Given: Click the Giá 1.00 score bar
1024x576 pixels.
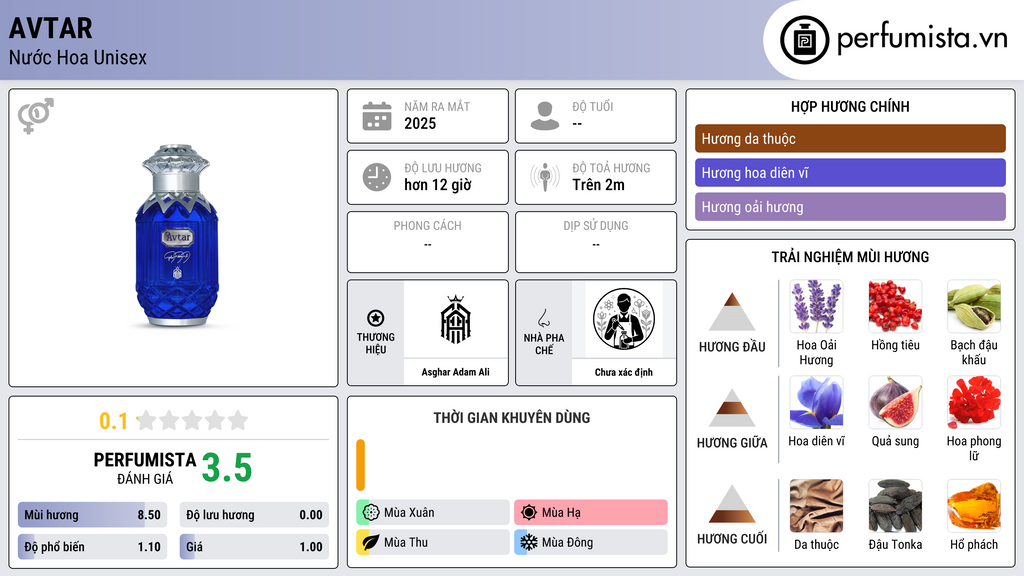Looking at the screenshot, I should click(x=254, y=547).
